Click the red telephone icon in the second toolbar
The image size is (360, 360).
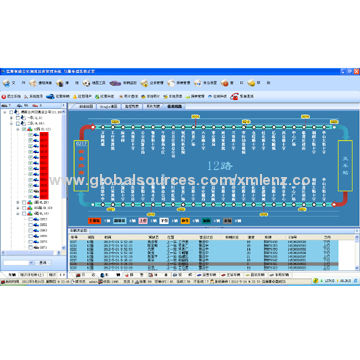click(x=235, y=96)
